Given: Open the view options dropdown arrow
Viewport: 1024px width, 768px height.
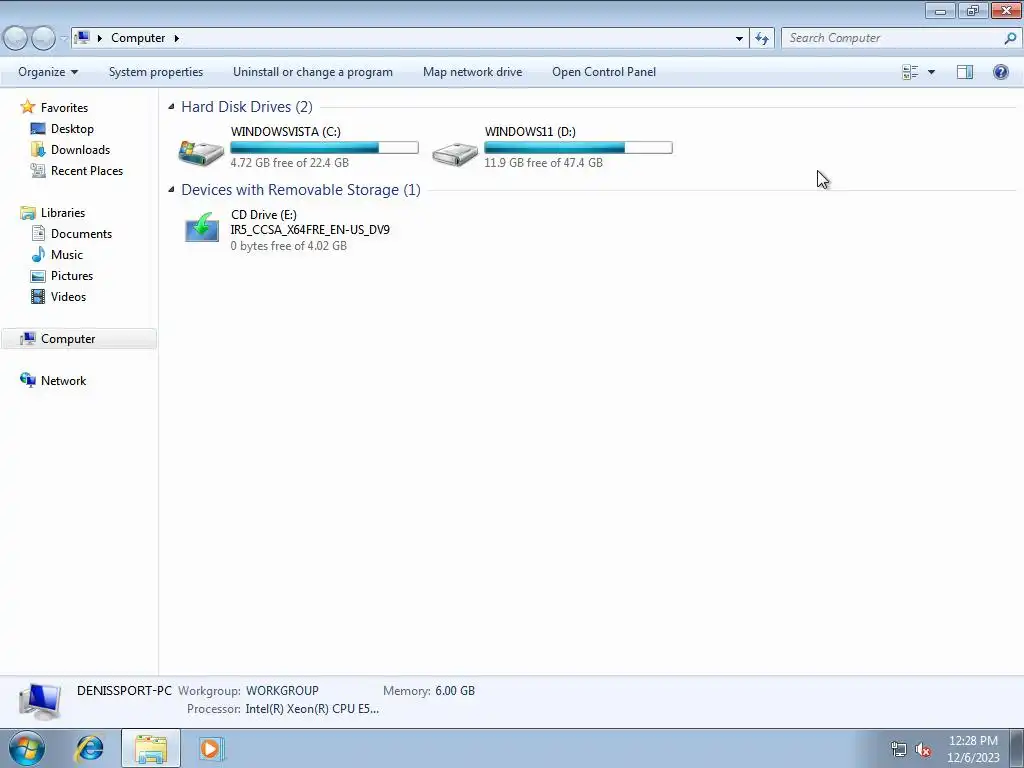Looking at the screenshot, I should click(x=931, y=72).
